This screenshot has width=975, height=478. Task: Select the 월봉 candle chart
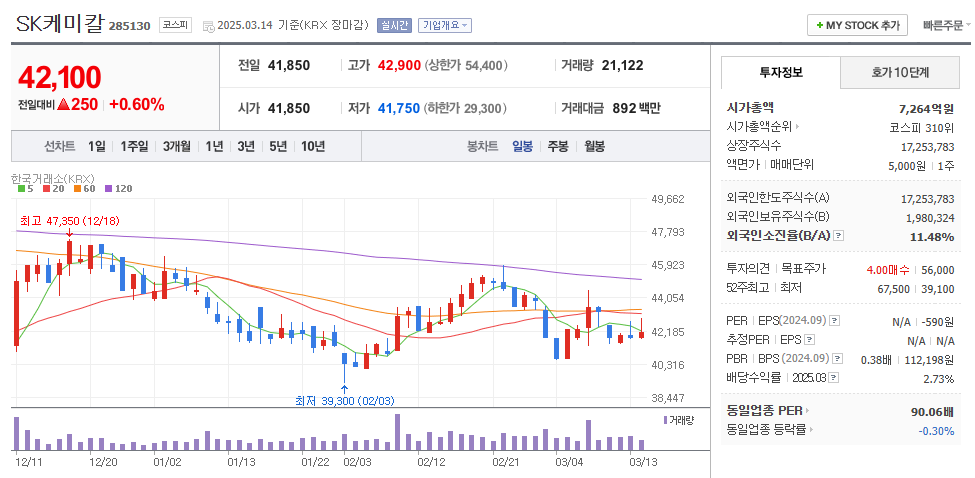point(594,147)
